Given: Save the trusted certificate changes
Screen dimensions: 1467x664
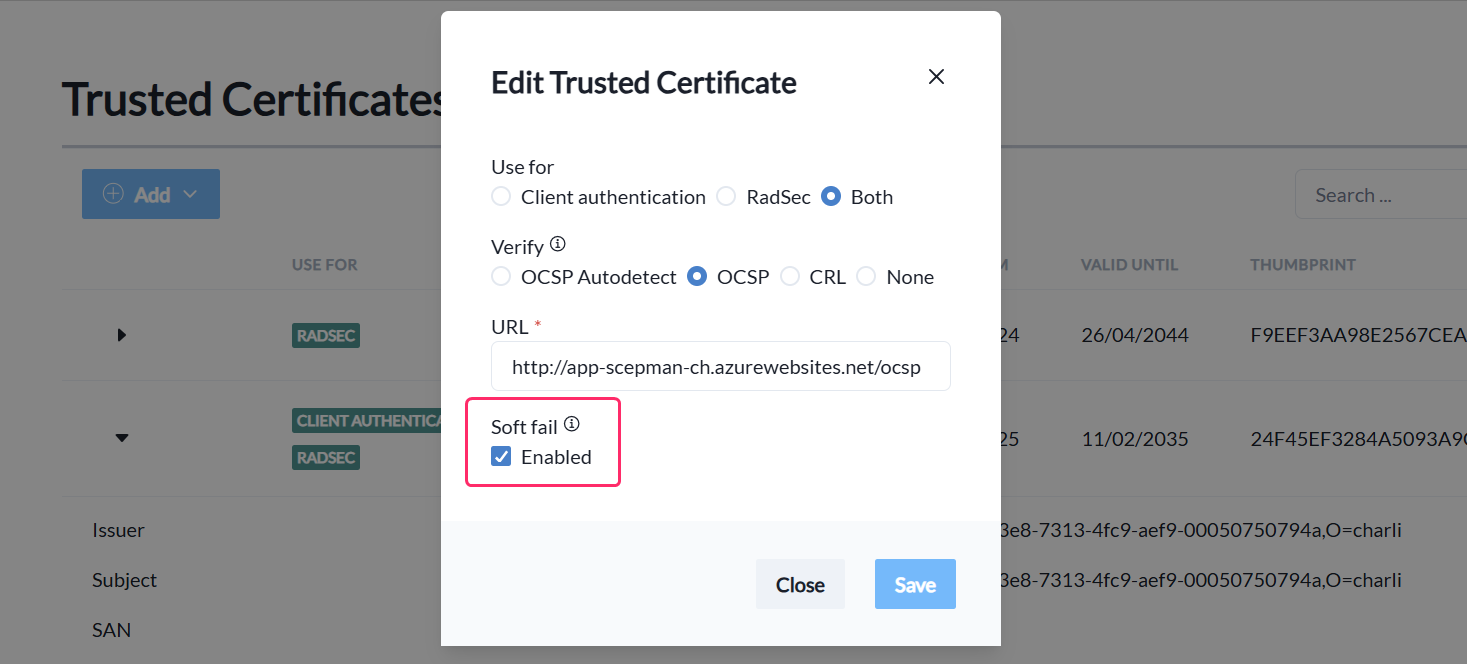Looking at the screenshot, I should pos(915,584).
